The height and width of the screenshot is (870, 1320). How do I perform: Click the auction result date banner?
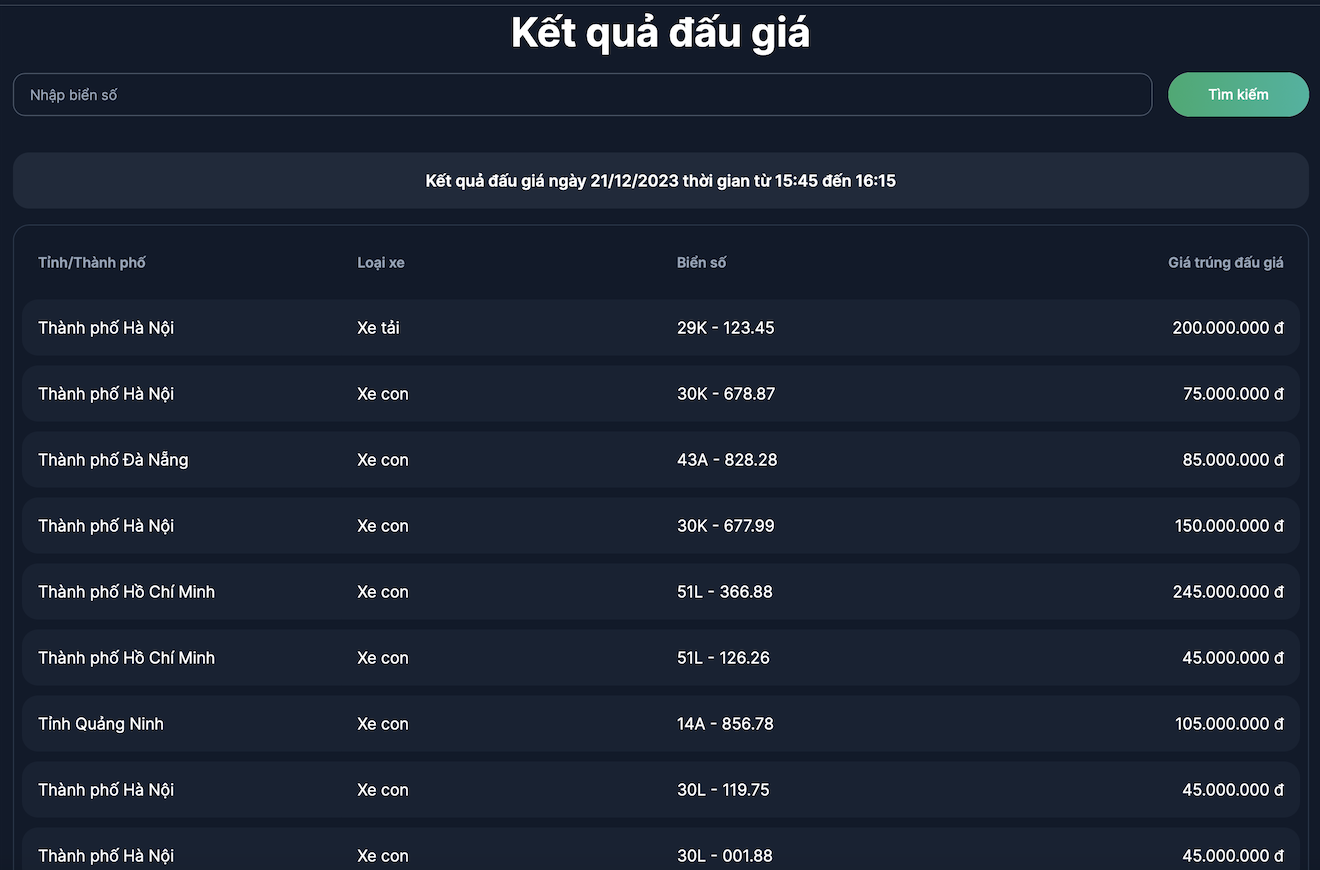pos(660,181)
